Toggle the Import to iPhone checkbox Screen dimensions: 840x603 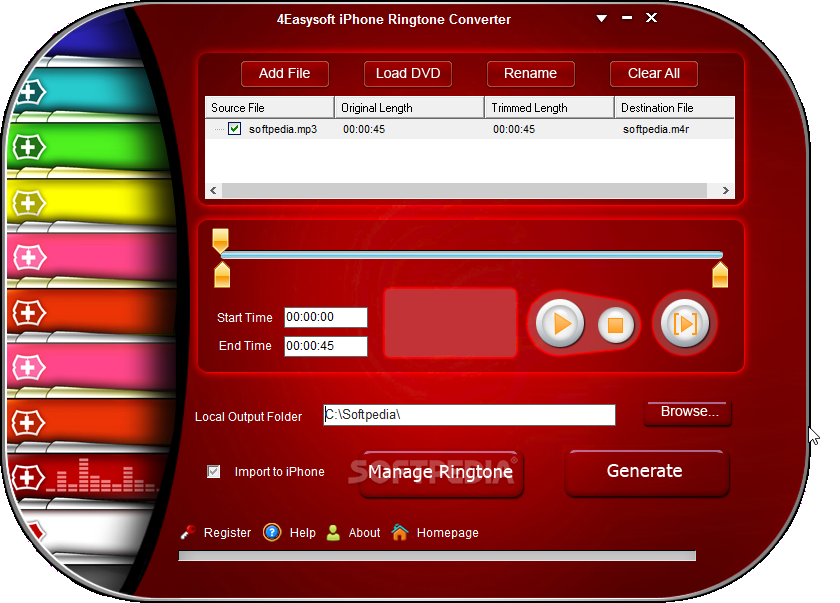pyautogui.click(x=213, y=471)
